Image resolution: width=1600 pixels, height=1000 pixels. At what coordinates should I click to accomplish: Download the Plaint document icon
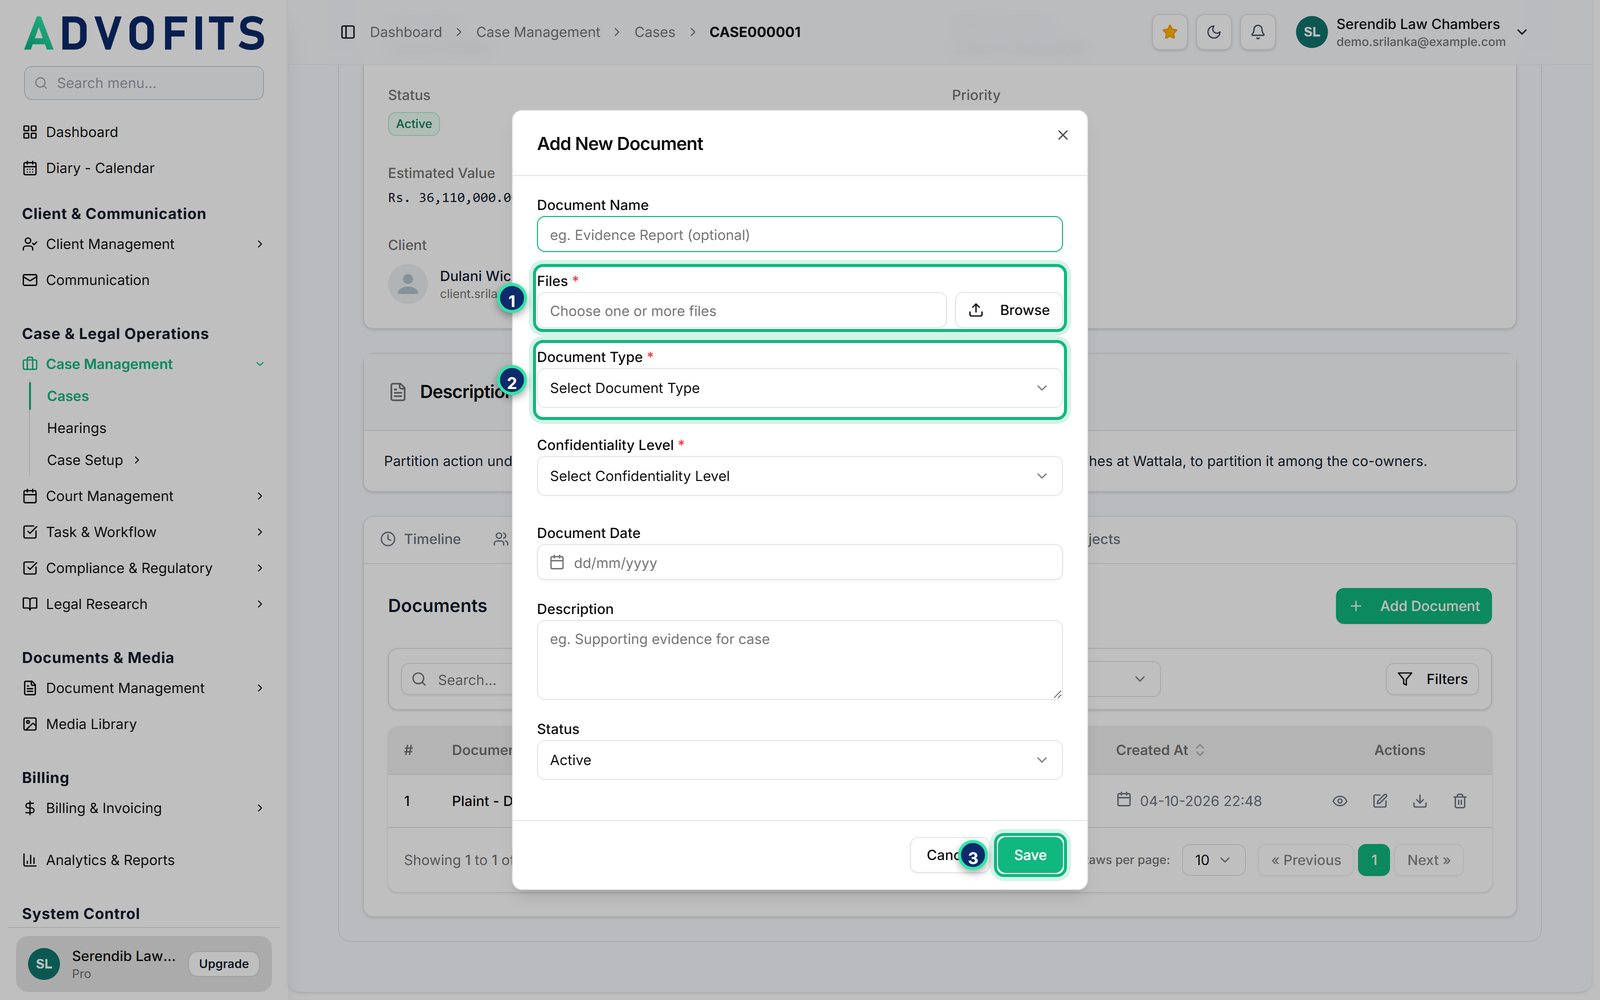pyautogui.click(x=1420, y=801)
